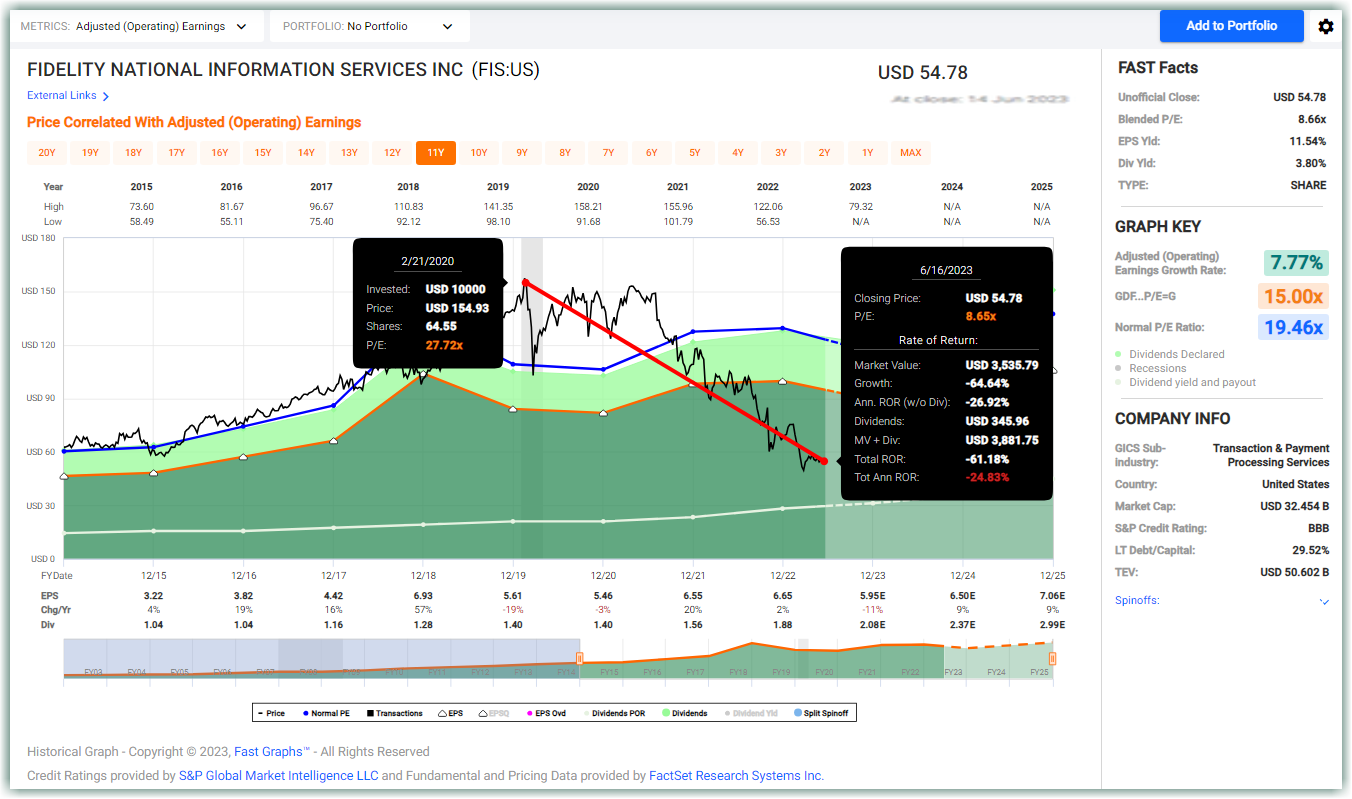Grab the left range handle of the navigator

pos(579,658)
